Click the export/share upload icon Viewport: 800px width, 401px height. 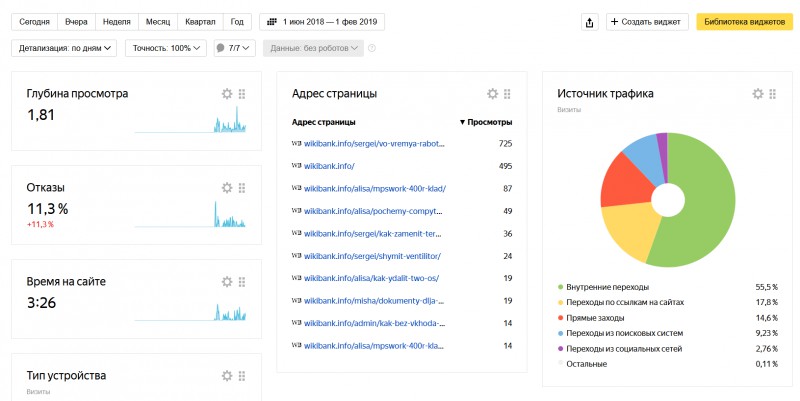[x=590, y=22]
